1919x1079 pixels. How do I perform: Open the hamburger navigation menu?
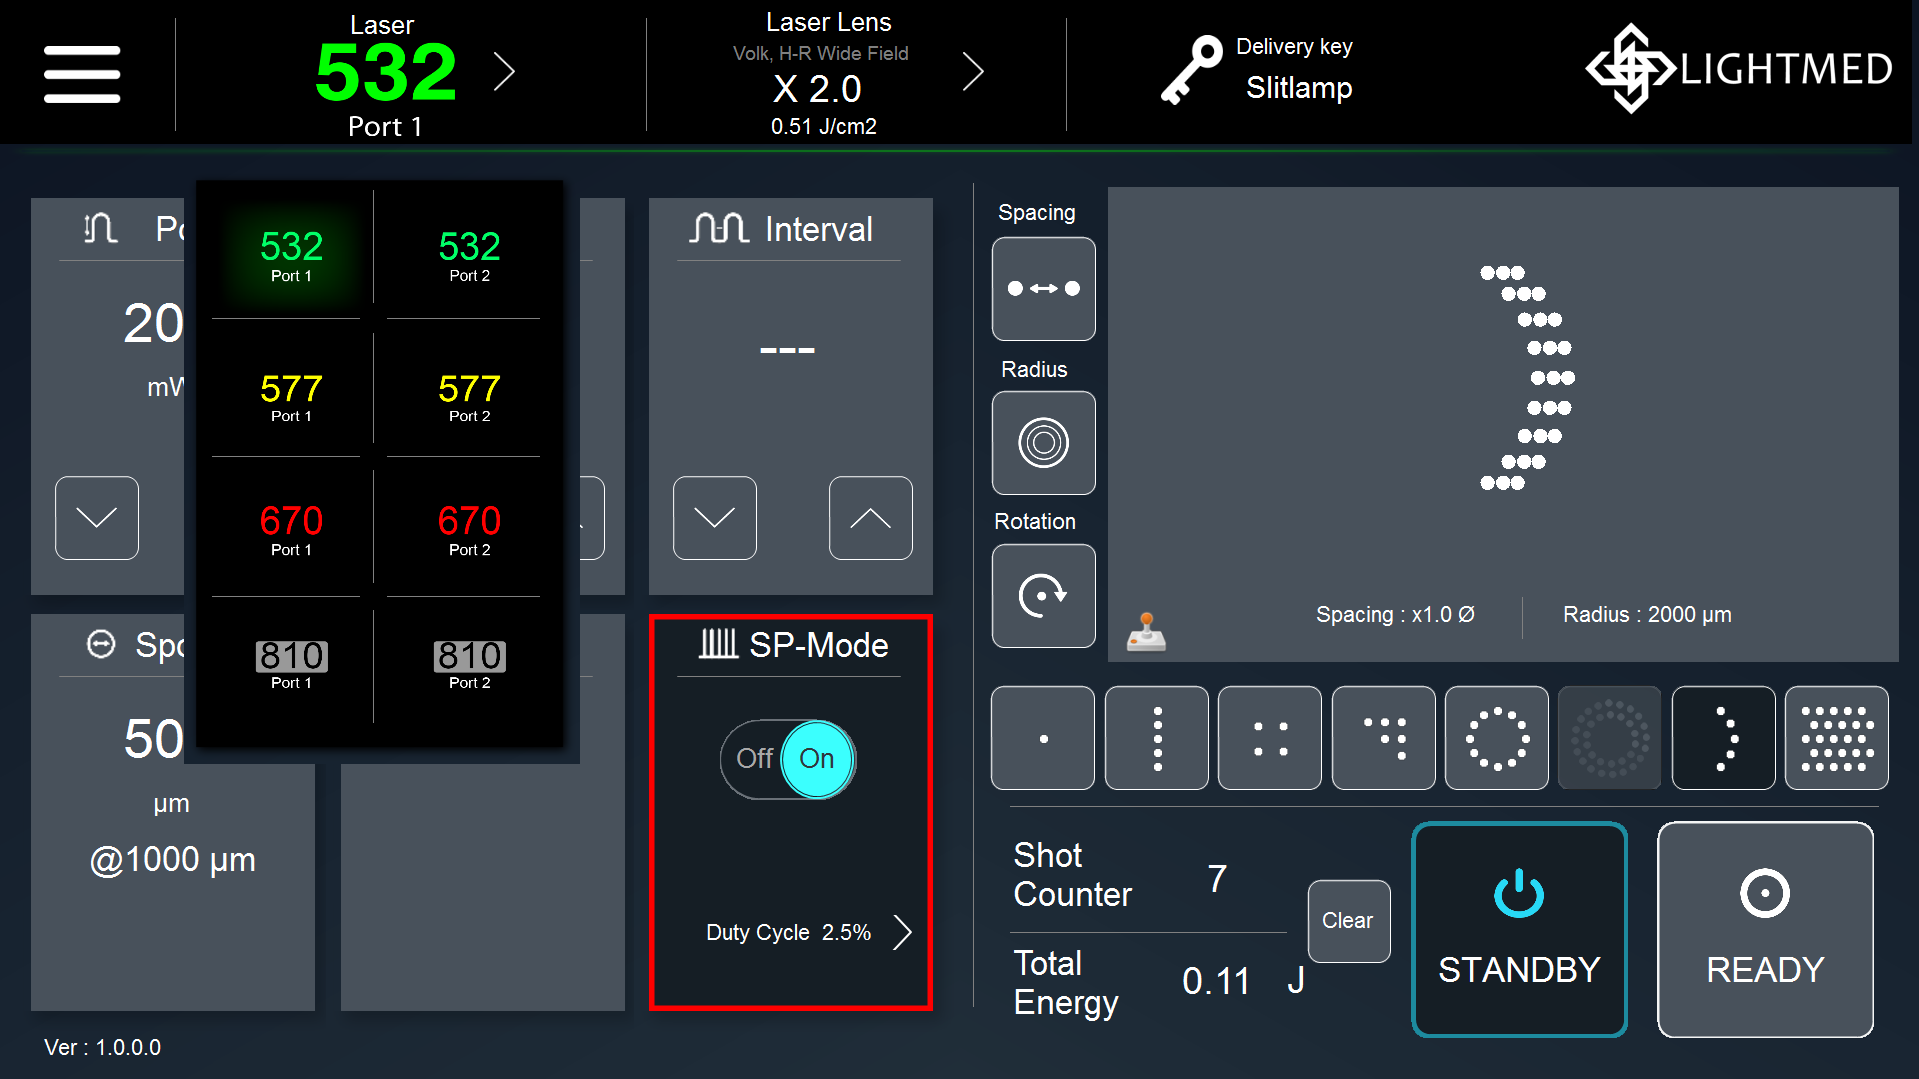82,73
